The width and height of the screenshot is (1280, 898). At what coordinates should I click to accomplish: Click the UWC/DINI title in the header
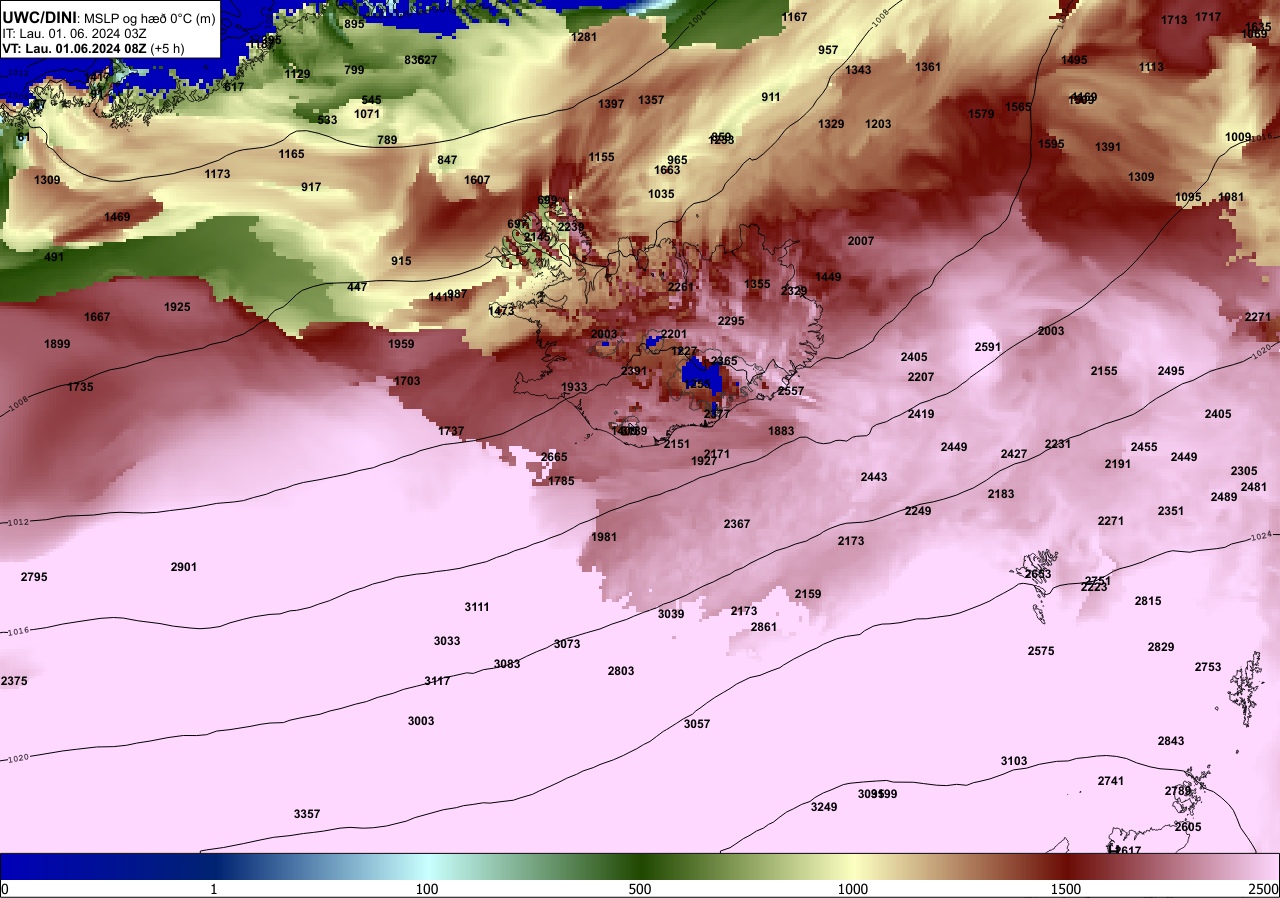[39, 16]
